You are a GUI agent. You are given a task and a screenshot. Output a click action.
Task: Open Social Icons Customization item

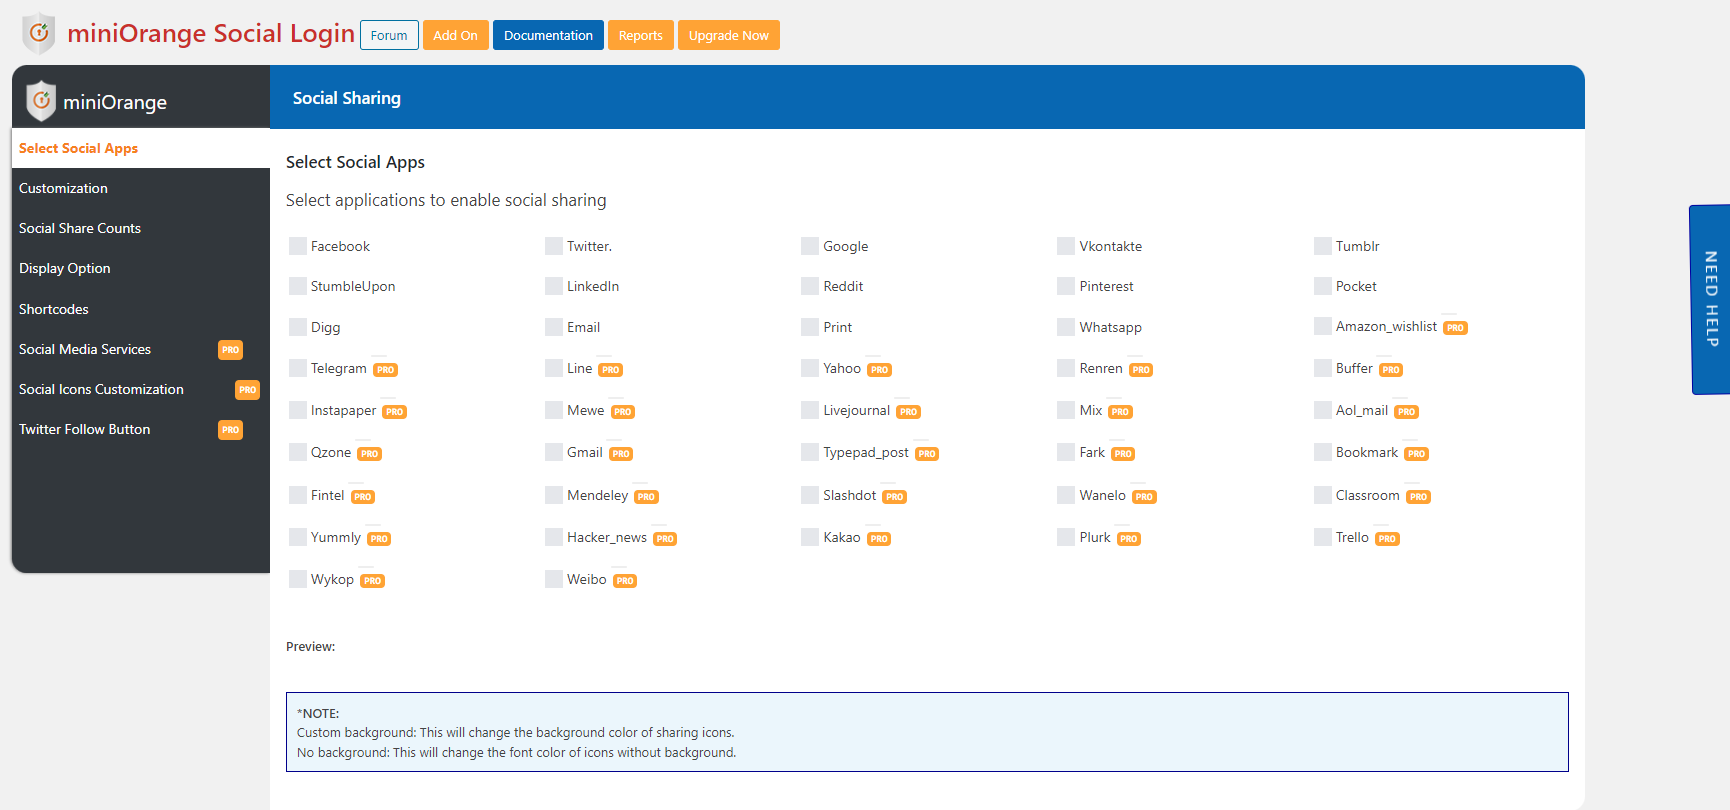pos(141,389)
